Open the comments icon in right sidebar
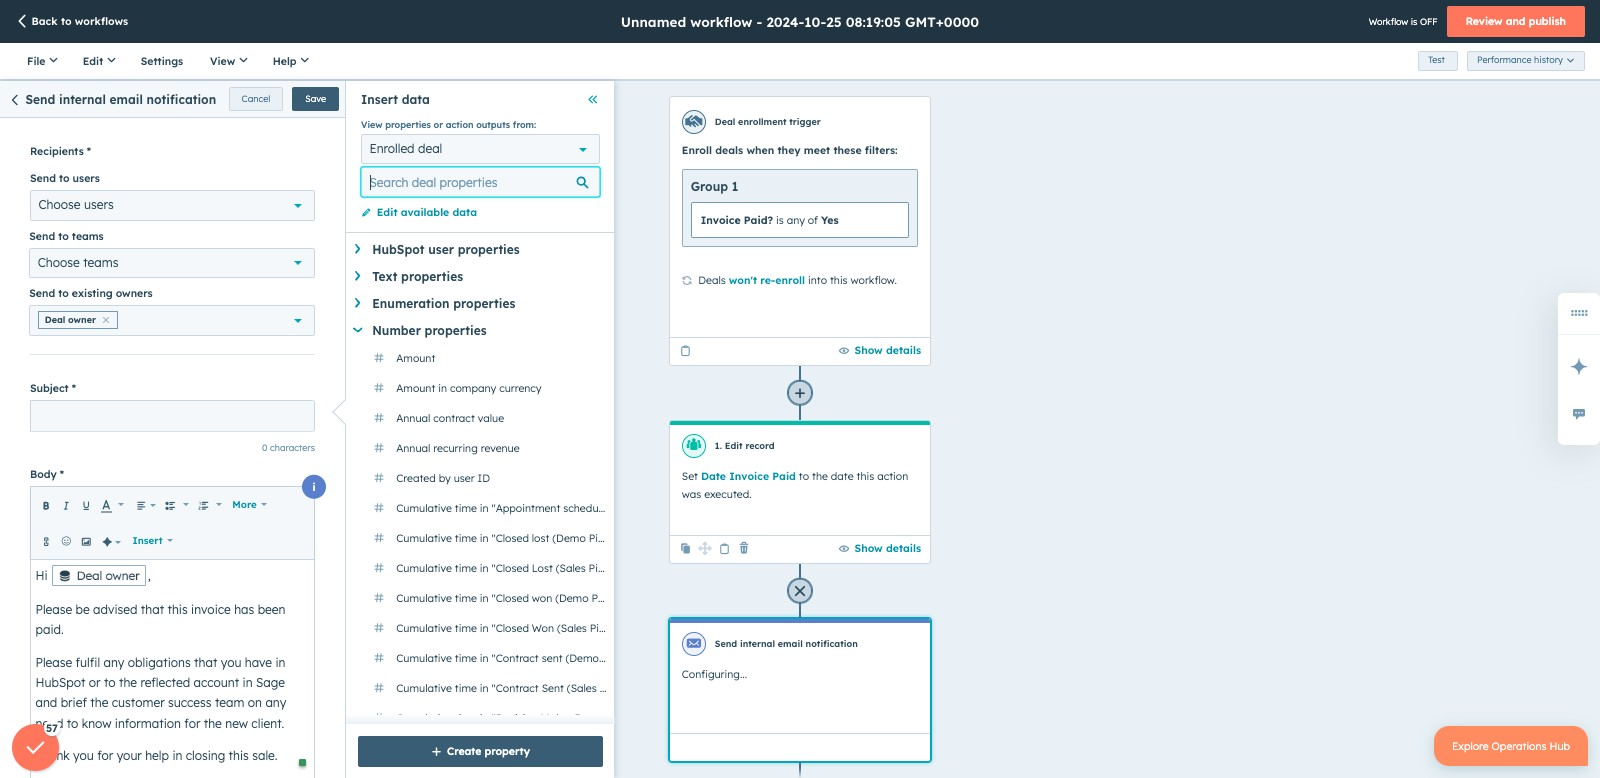Screen dimensions: 1600x778 point(1579,414)
